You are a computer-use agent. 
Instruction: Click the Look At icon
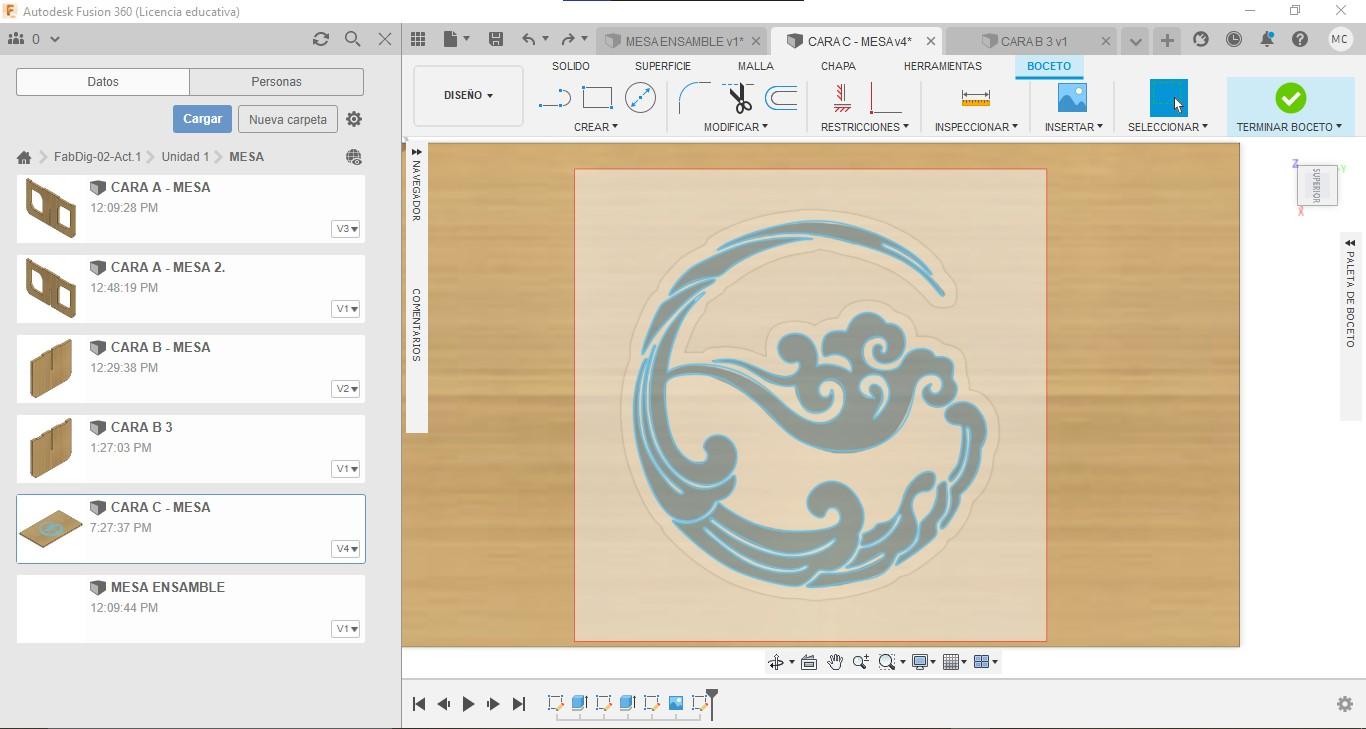point(809,662)
